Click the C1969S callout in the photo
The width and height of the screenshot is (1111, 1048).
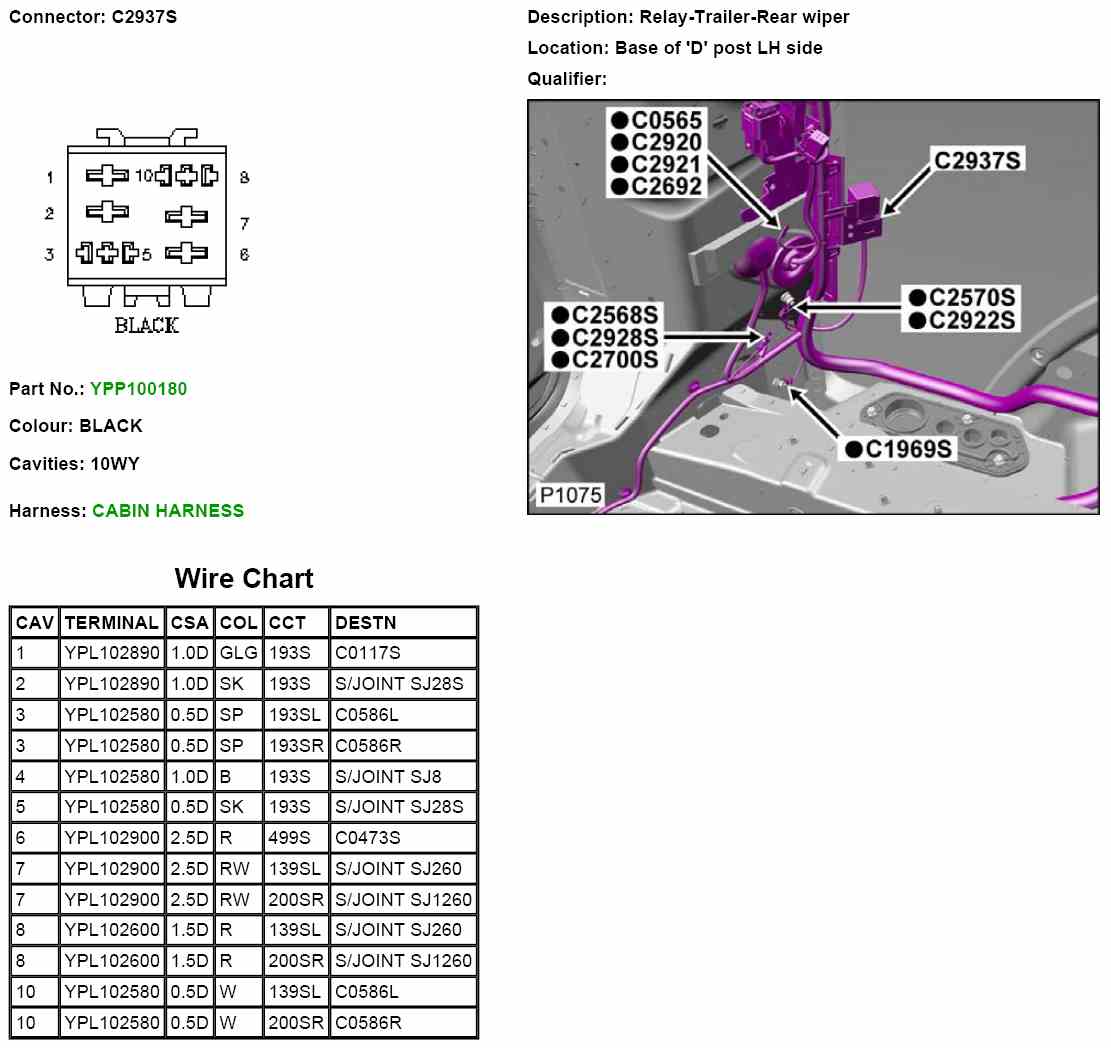pos(909,449)
